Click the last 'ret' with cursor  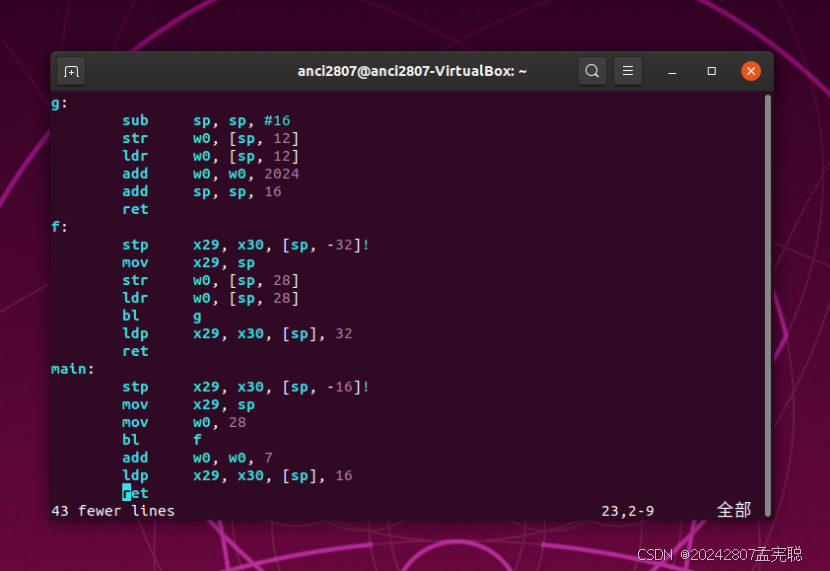pyautogui.click(x=135, y=493)
